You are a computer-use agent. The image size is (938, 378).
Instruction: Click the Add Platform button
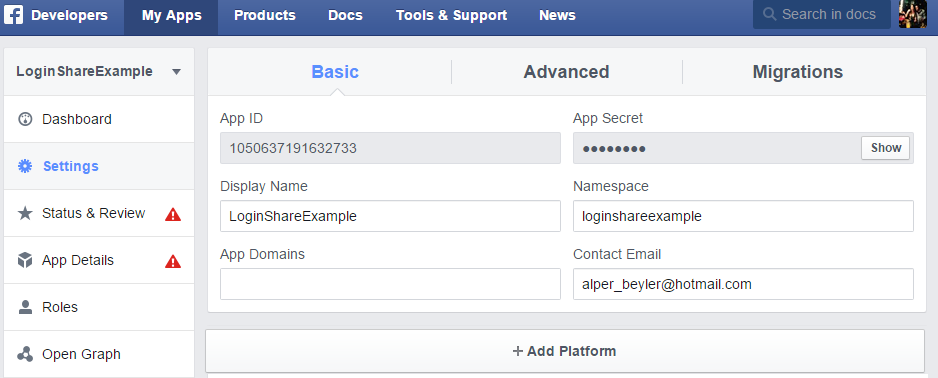[565, 351]
